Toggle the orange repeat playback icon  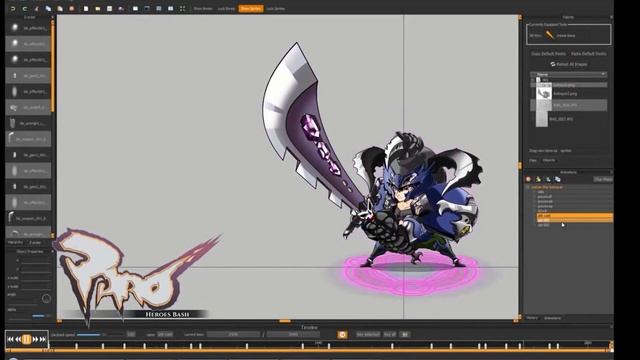342,335
